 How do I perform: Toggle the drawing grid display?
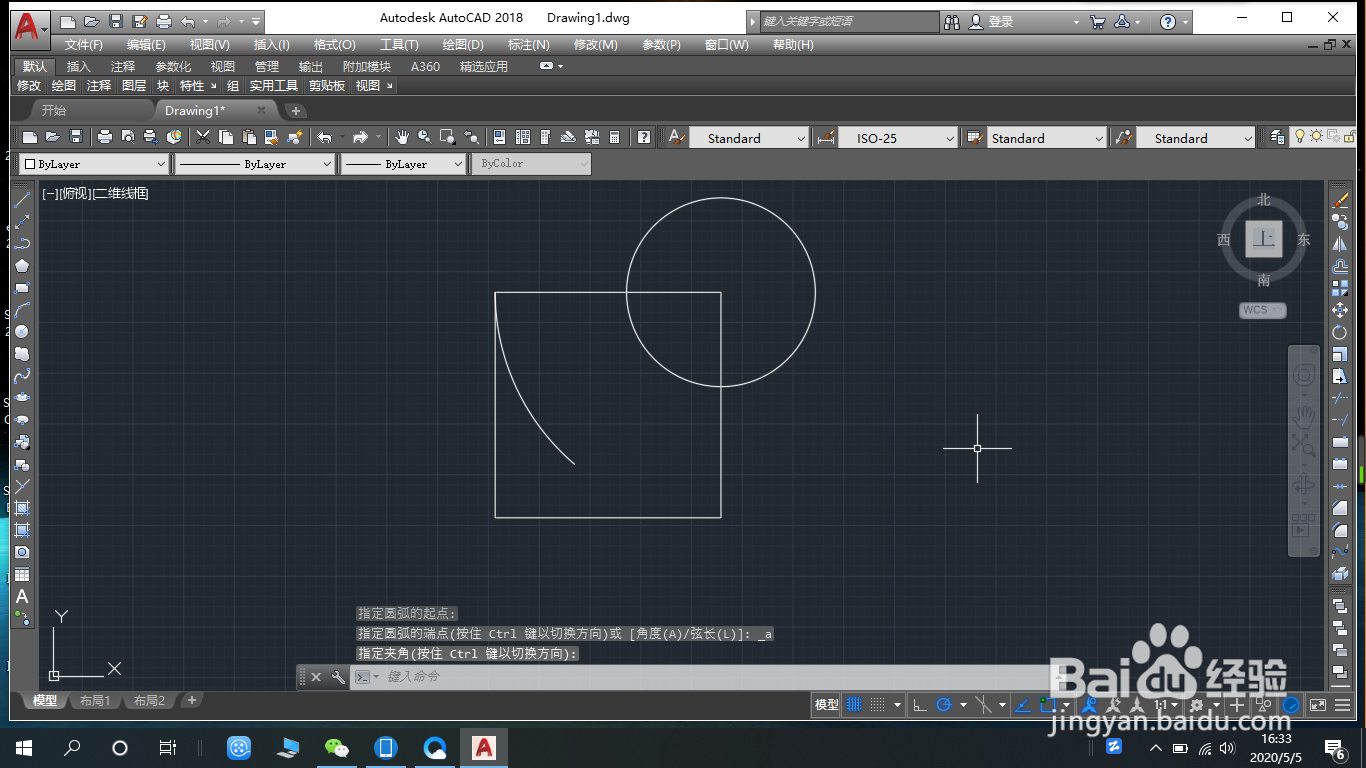click(854, 705)
